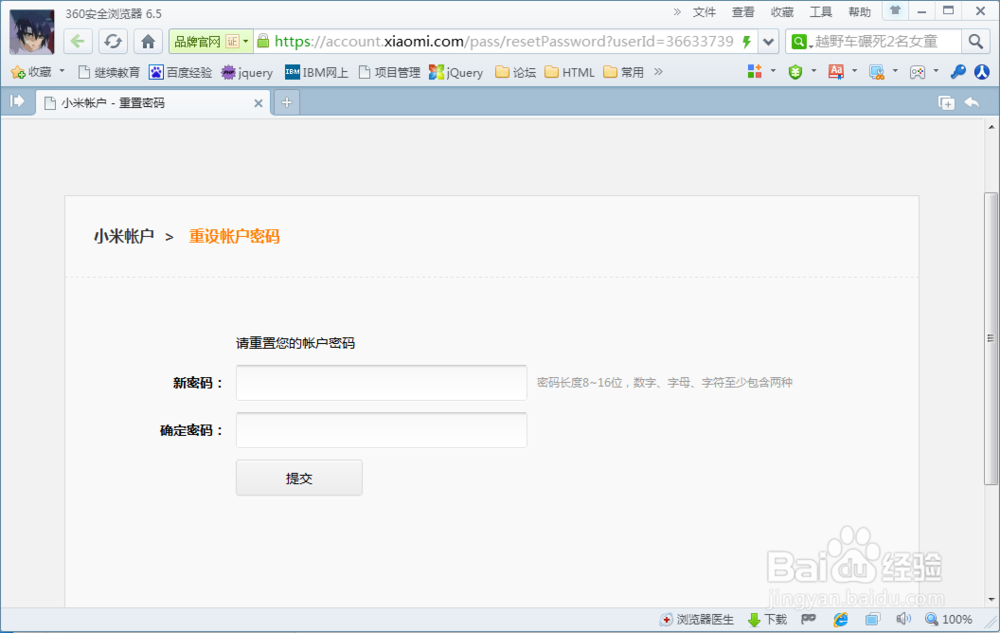Click the green padlock security icon
The image size is (1000, 633).
click(263, 41)
